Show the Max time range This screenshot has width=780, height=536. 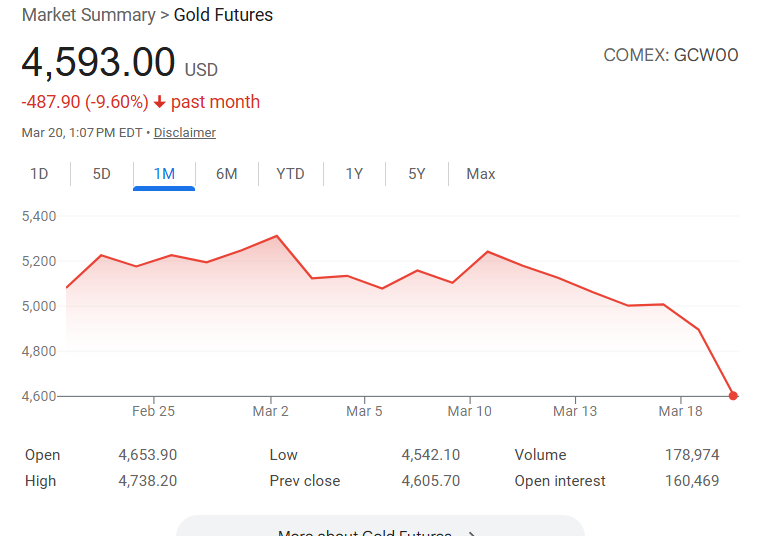[x=480, y=174]
